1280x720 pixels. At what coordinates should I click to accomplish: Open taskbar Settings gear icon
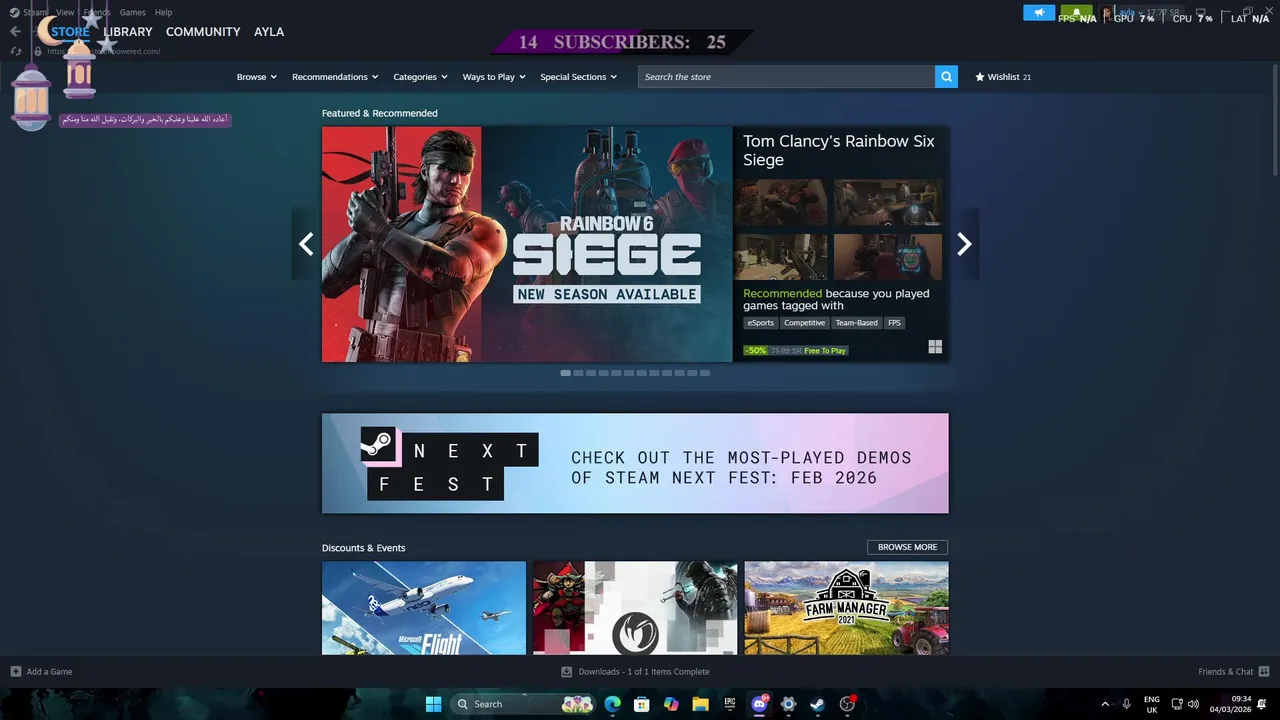coord(788,704)
